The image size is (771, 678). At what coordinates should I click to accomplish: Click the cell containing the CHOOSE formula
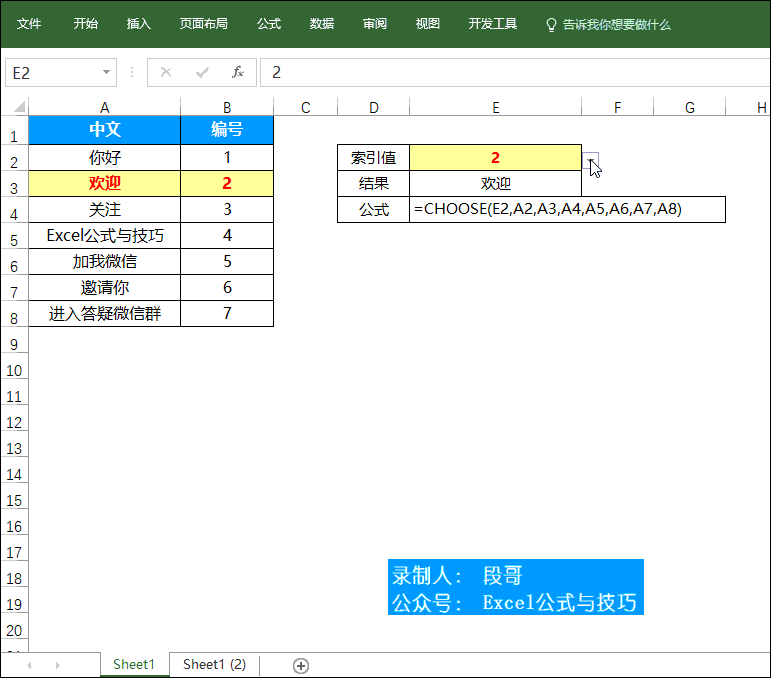pos(567,209)
